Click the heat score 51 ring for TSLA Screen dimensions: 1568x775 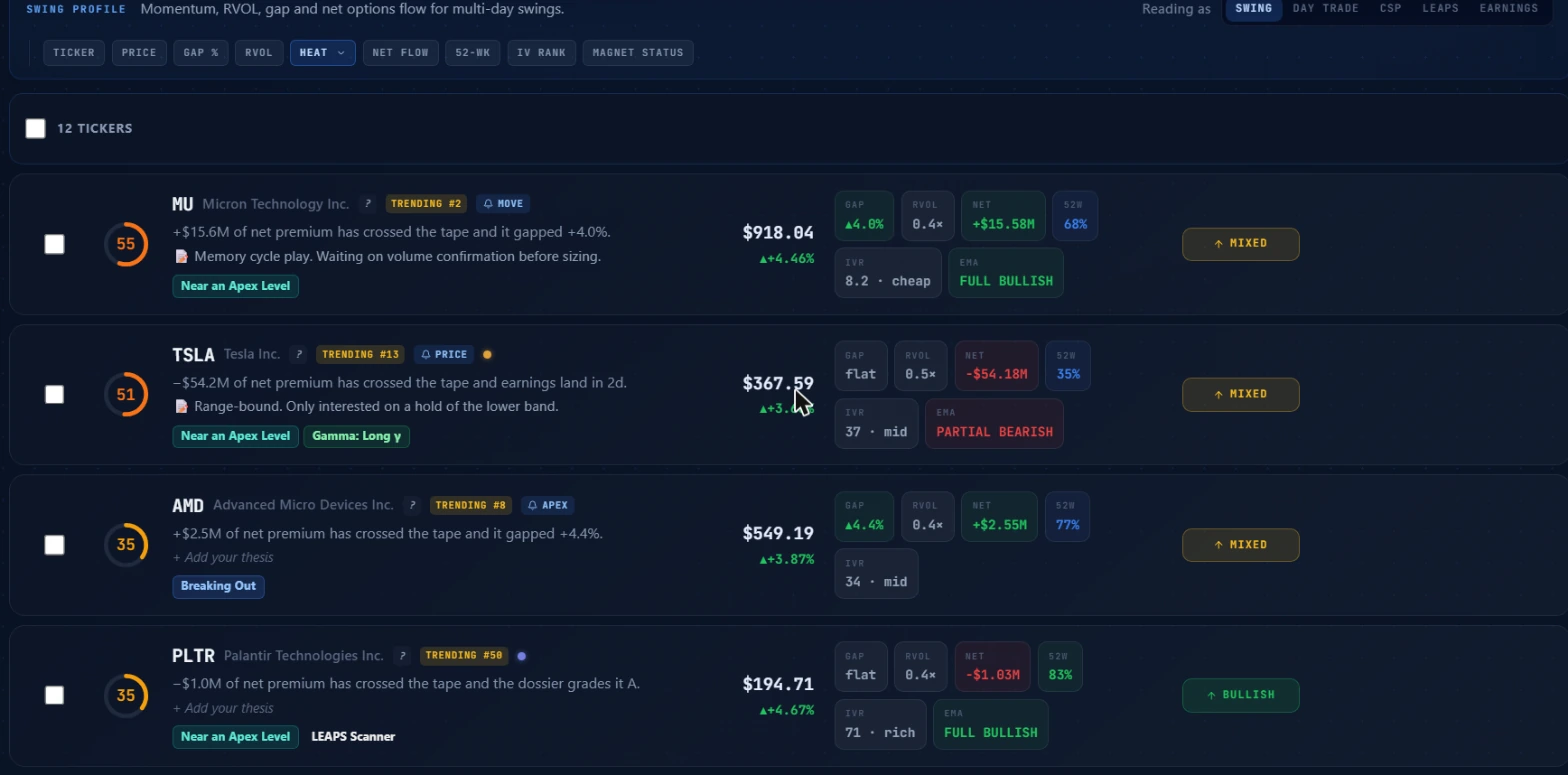(x=126, y=394)
